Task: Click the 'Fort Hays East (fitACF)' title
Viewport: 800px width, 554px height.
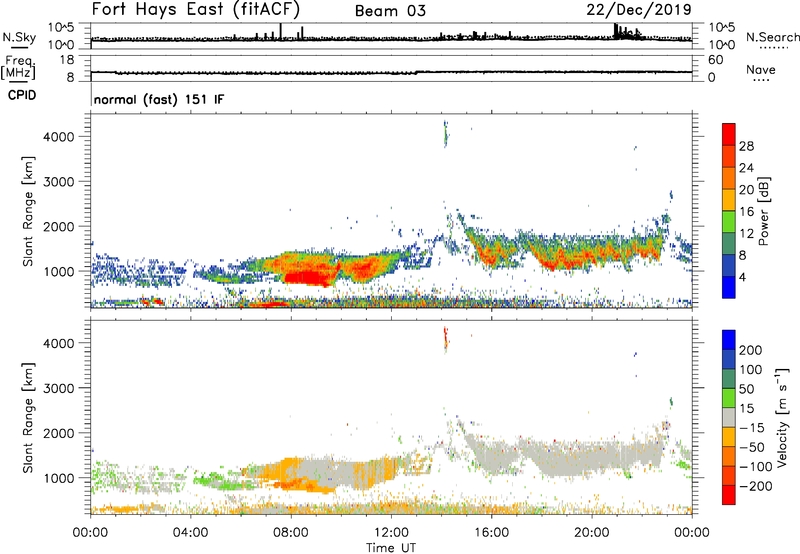Action: (195, 10)
